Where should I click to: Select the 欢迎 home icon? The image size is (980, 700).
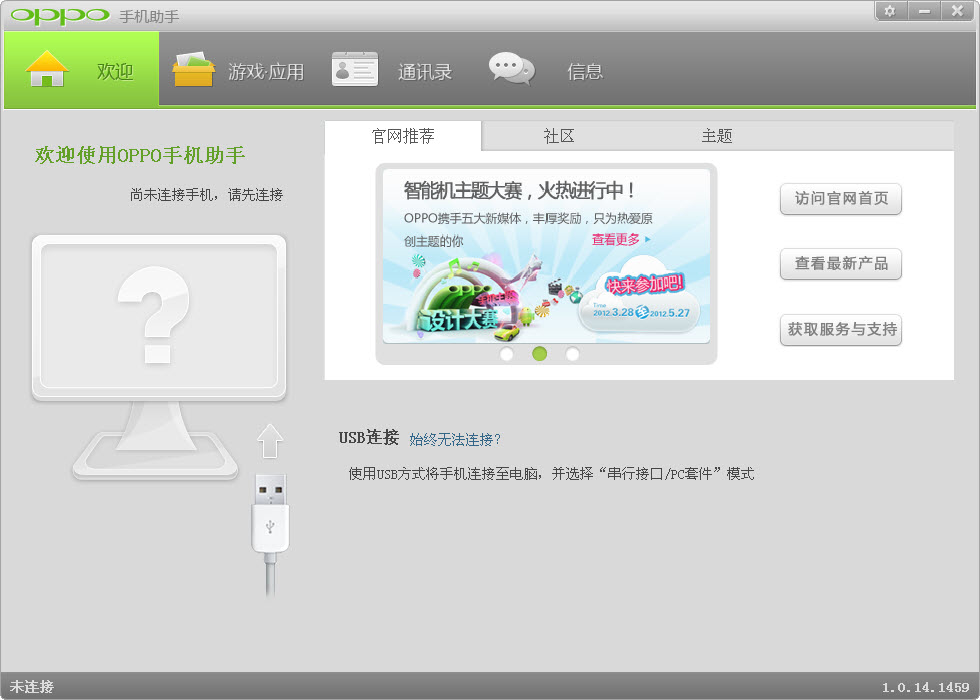46,69
